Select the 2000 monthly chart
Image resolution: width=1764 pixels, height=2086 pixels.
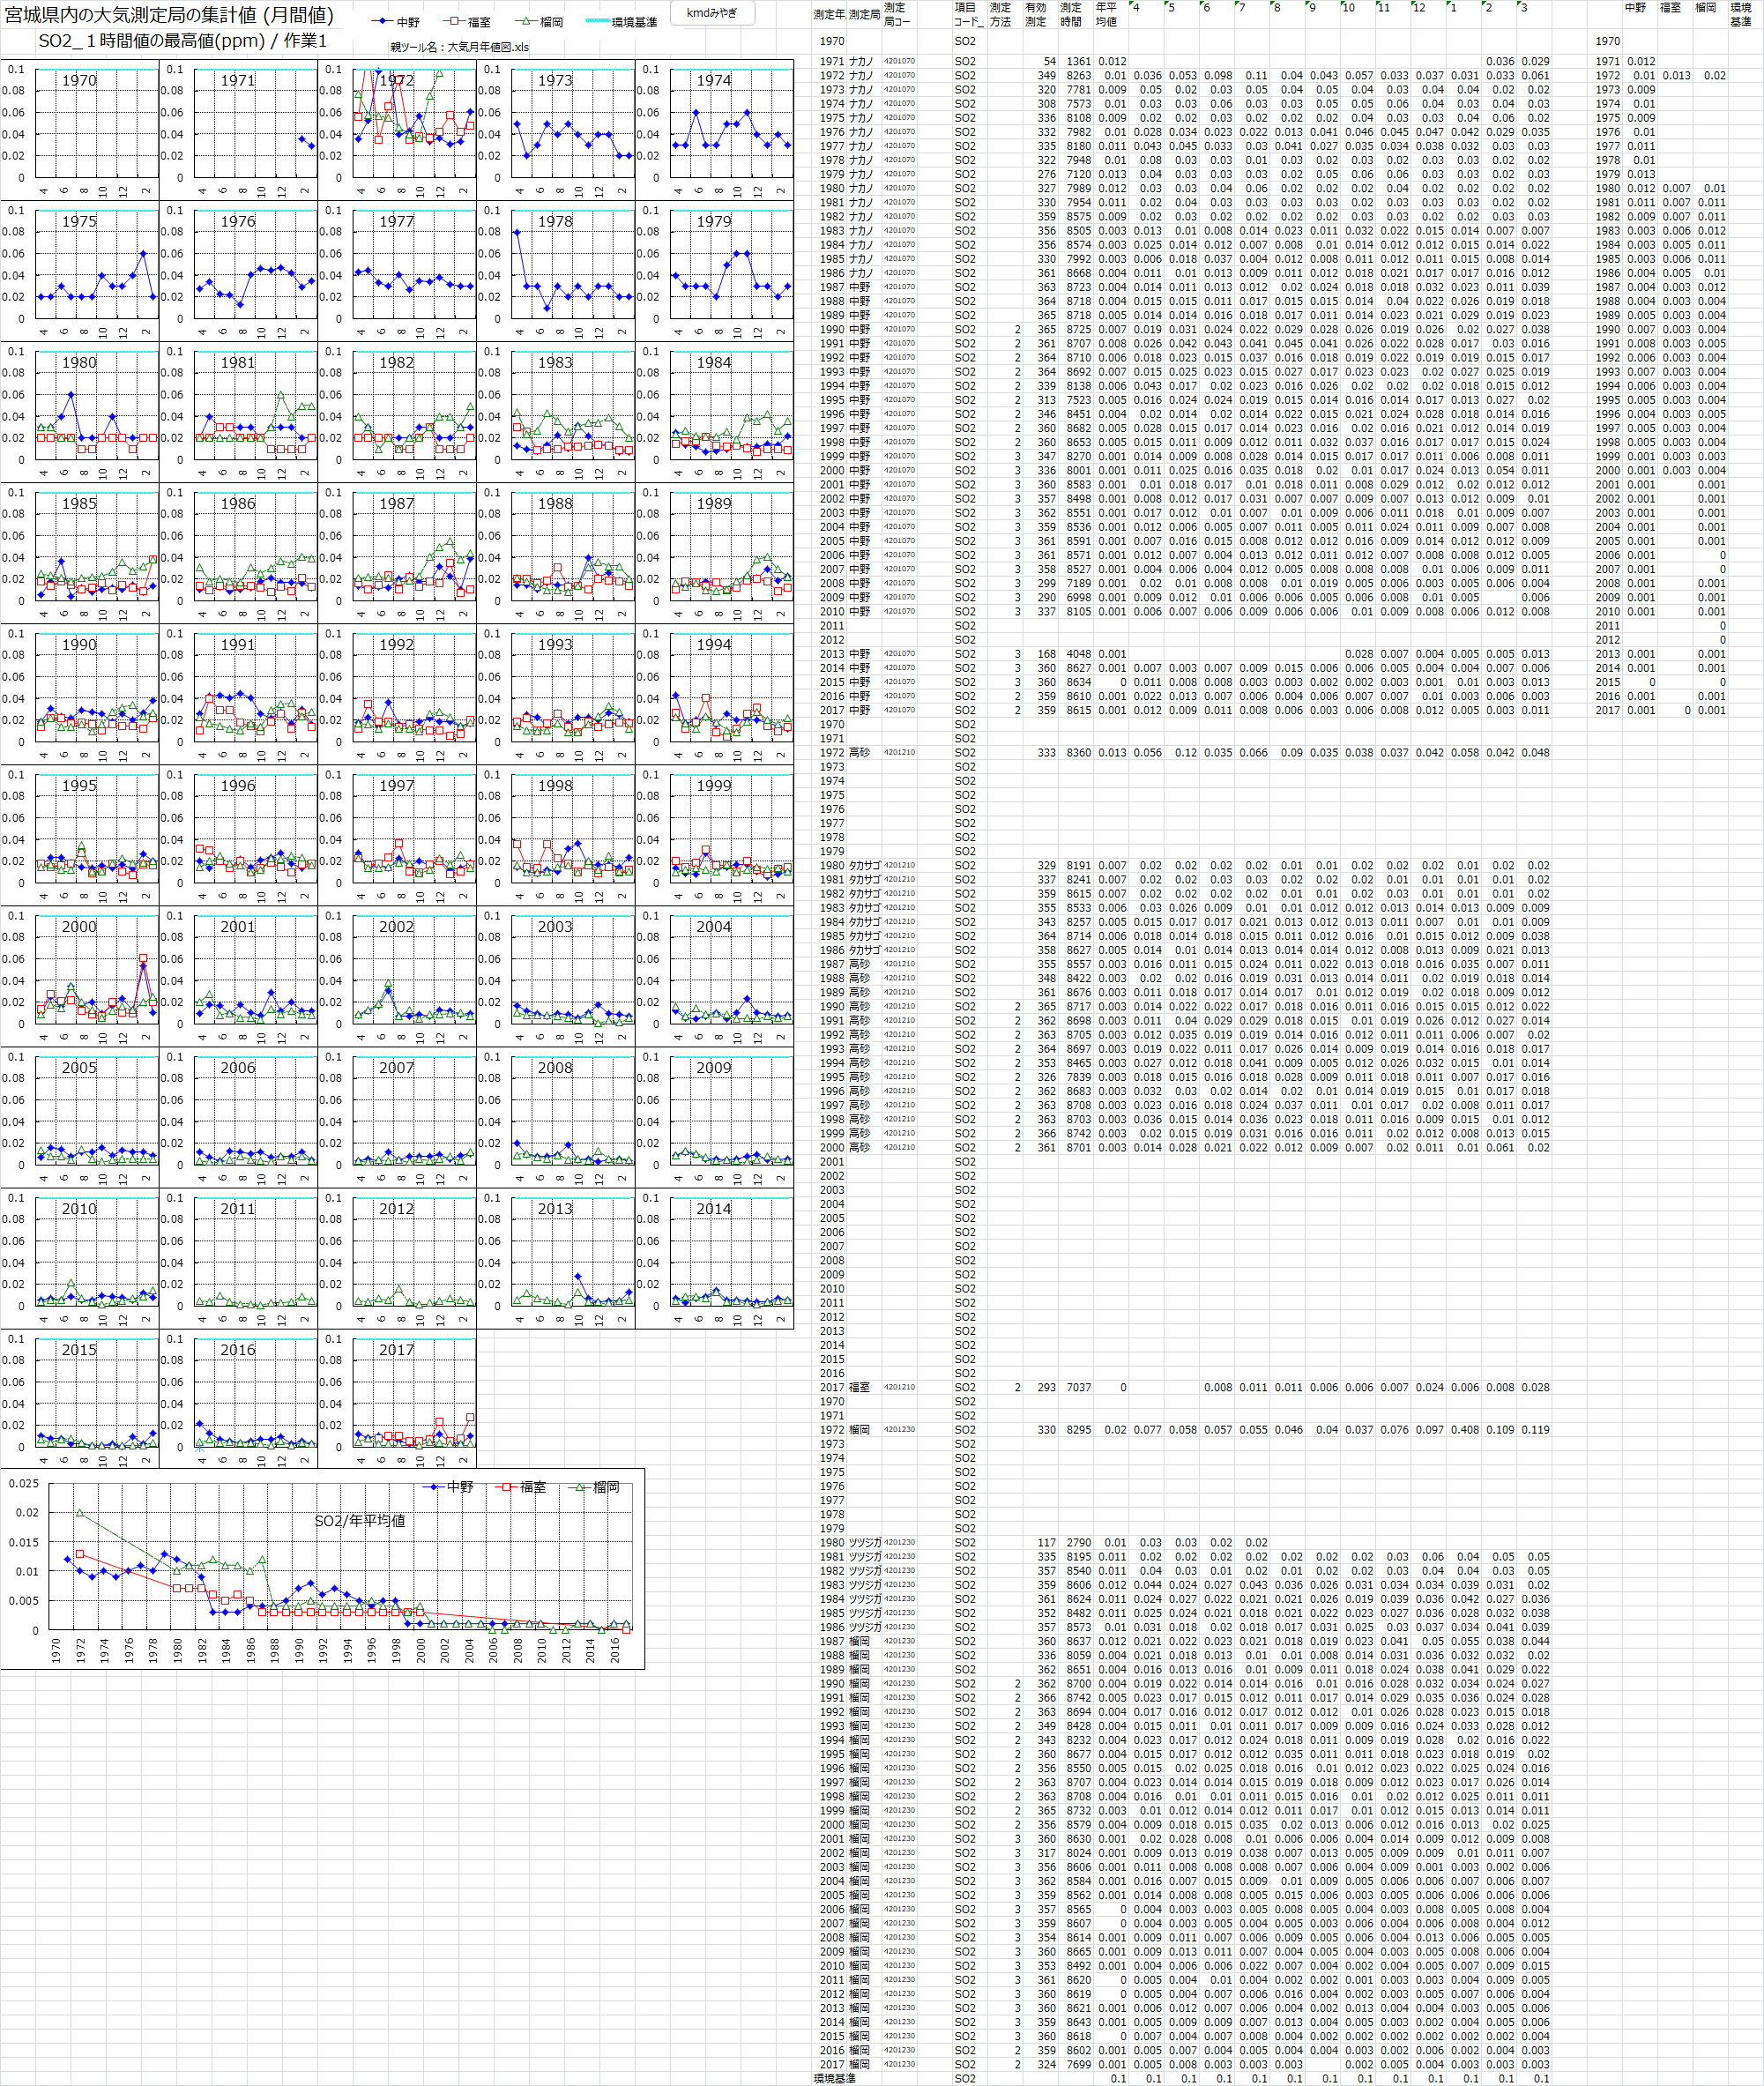(x=80, y=976)
